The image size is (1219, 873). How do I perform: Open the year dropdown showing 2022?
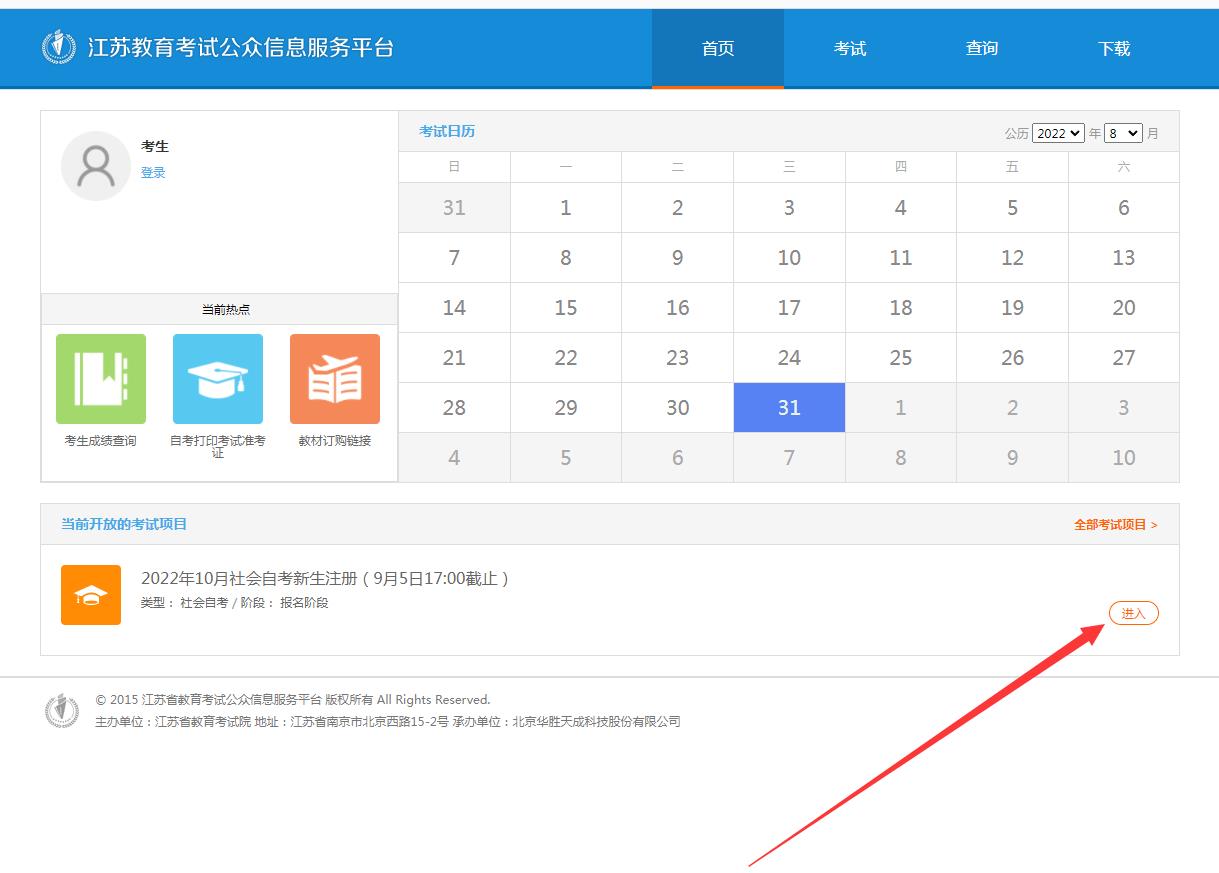pyautogui.click(x=1058, y=133)
